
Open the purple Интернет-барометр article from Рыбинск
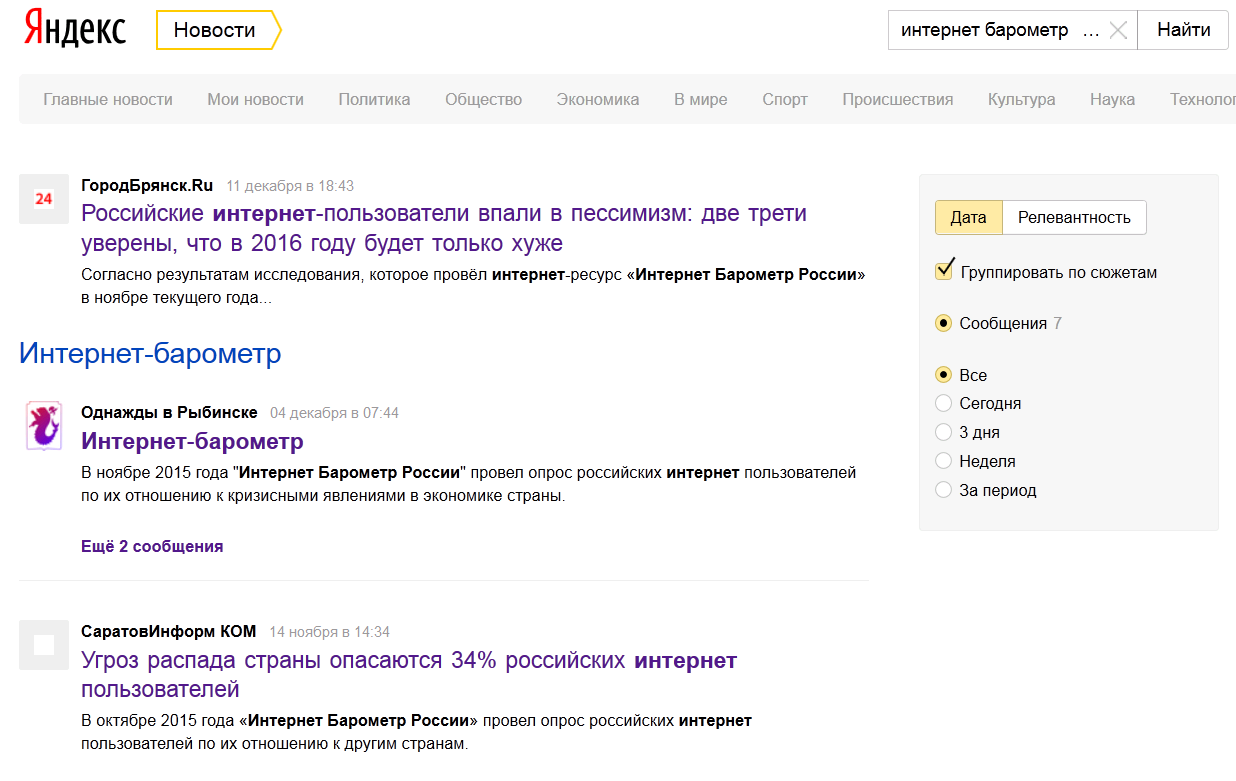click(x=192, y=441)
